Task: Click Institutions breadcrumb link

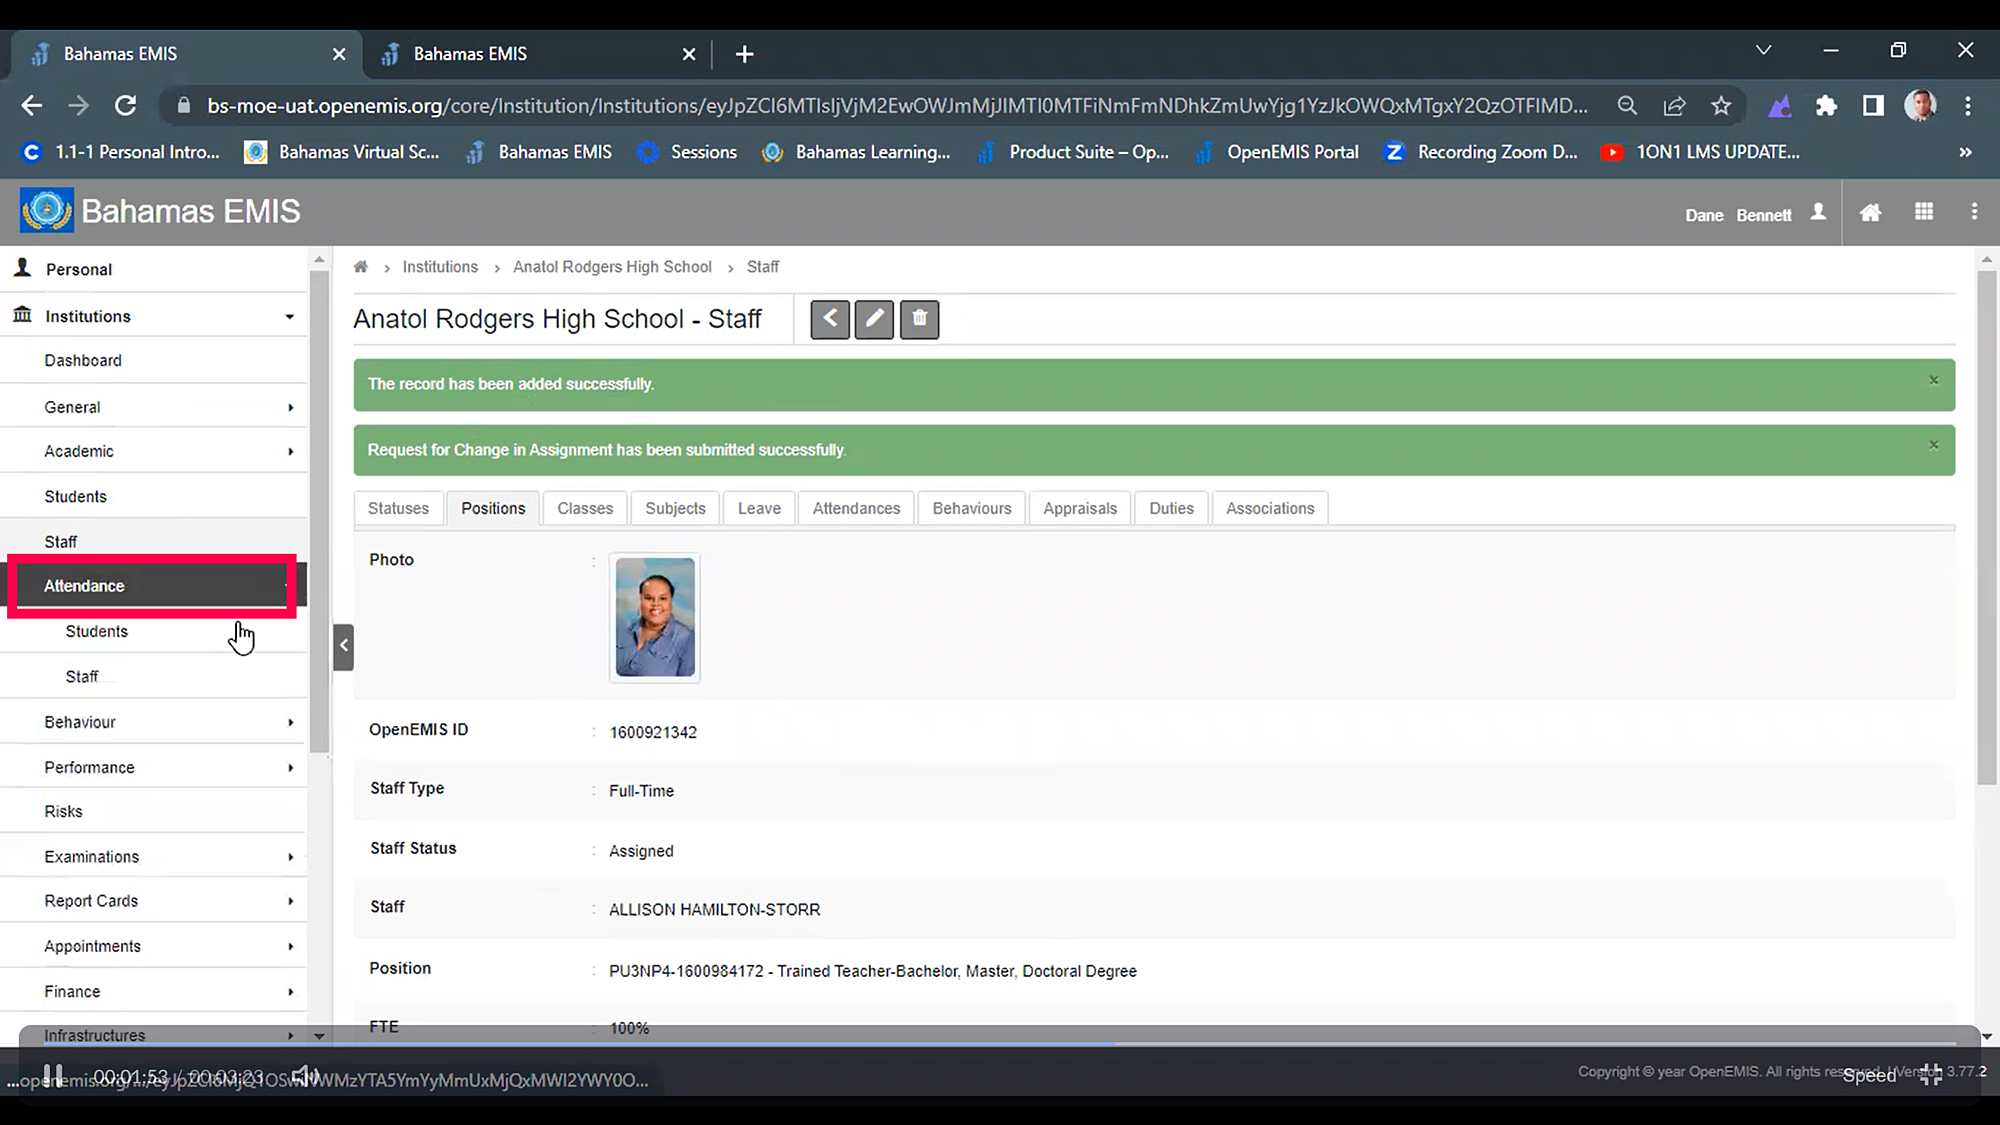Action: point(440,267)
